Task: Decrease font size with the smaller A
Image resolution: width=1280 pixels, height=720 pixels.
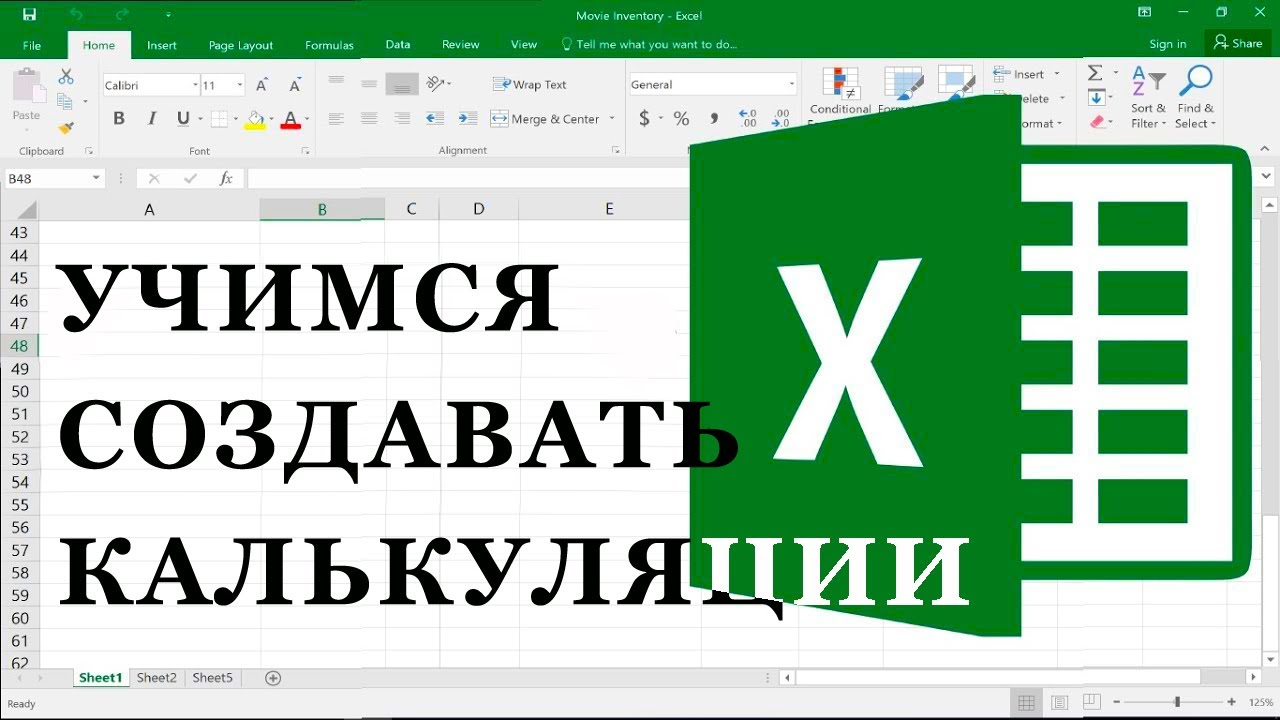Action: [294, 85]
